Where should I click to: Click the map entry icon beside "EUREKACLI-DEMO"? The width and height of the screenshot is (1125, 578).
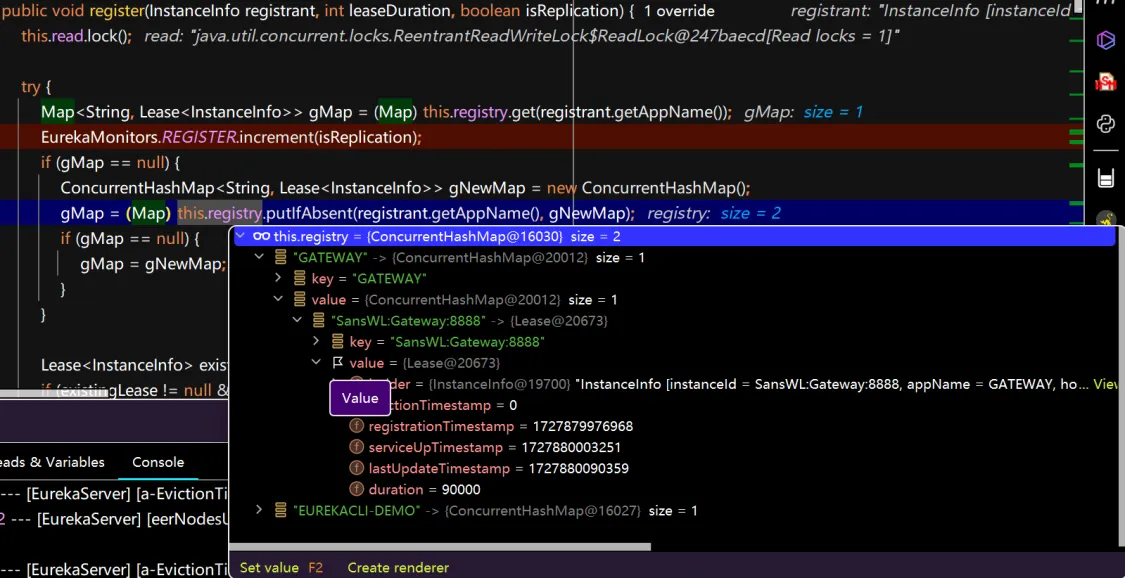281,510
